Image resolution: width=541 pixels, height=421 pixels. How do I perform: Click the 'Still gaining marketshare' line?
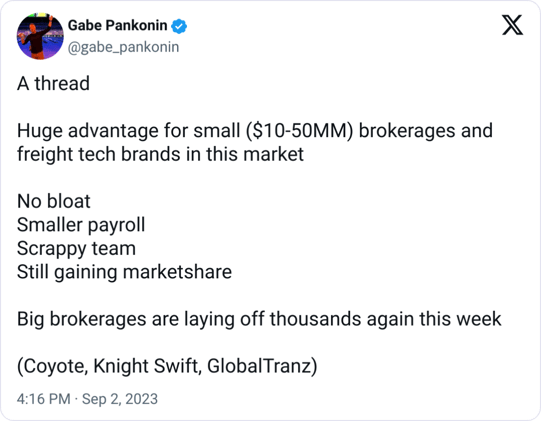[124, 272]
